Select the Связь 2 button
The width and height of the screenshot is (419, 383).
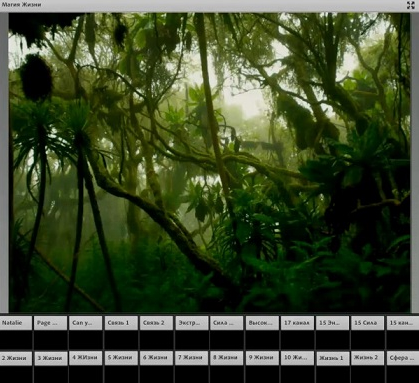click(156, 323)
